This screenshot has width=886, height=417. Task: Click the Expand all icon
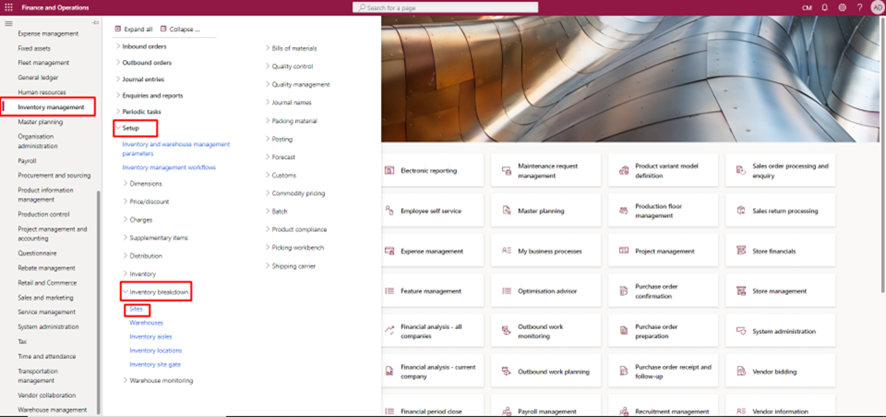click(118, 28)
